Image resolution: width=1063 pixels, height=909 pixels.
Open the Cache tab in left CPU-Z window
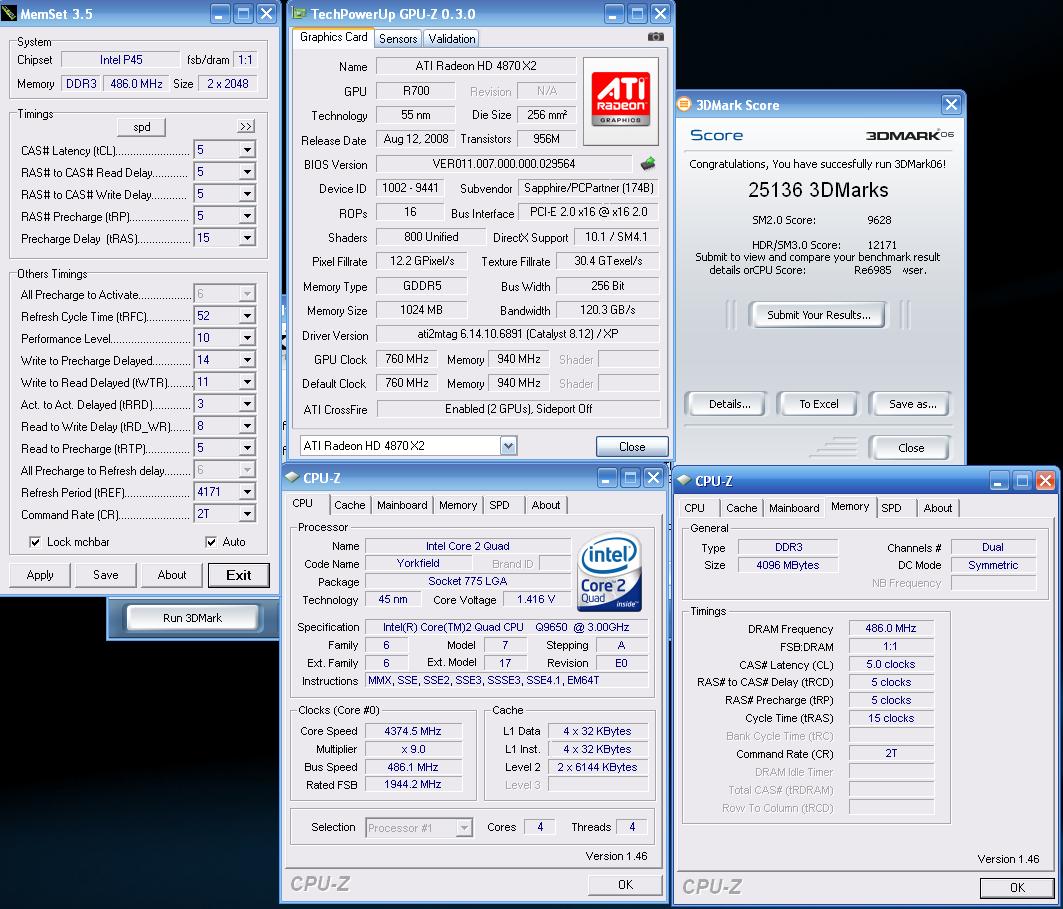(350, 505)
